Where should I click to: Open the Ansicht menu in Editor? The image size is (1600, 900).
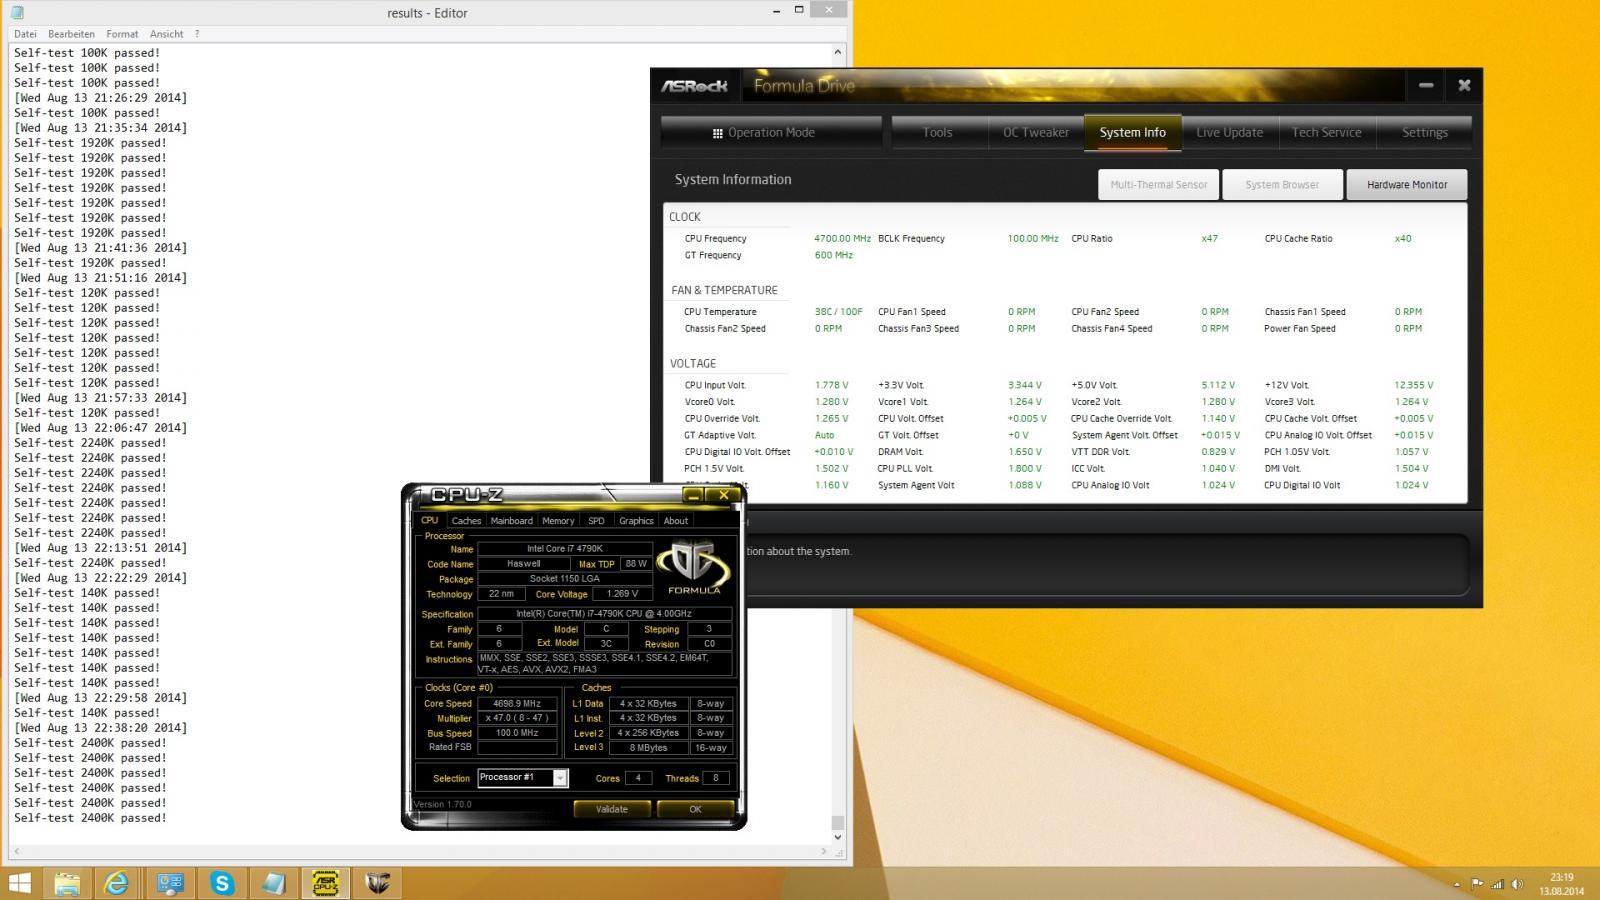167,34
